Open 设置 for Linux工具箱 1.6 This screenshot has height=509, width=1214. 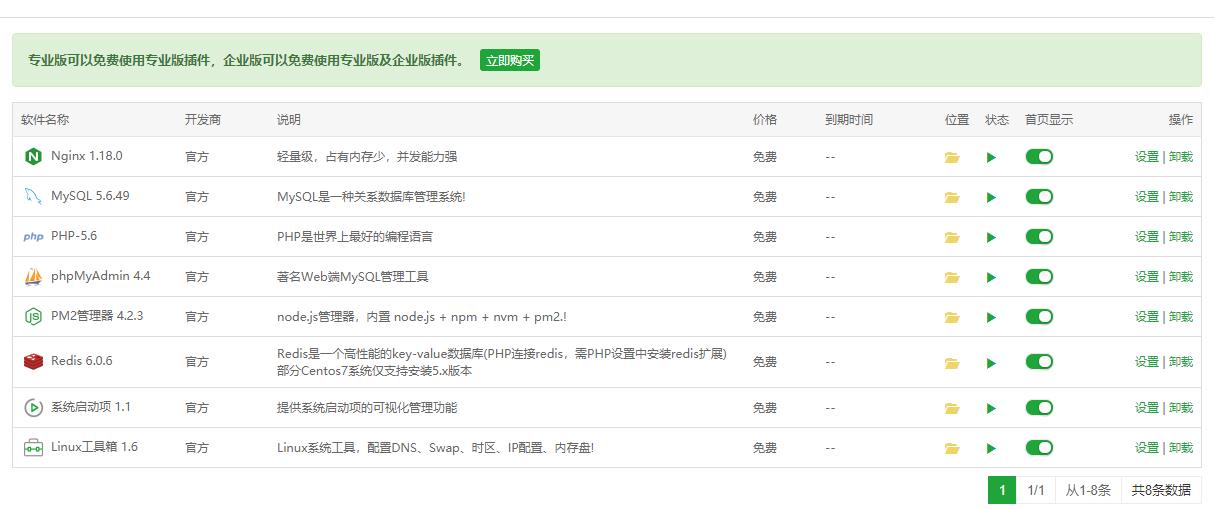1146,448
